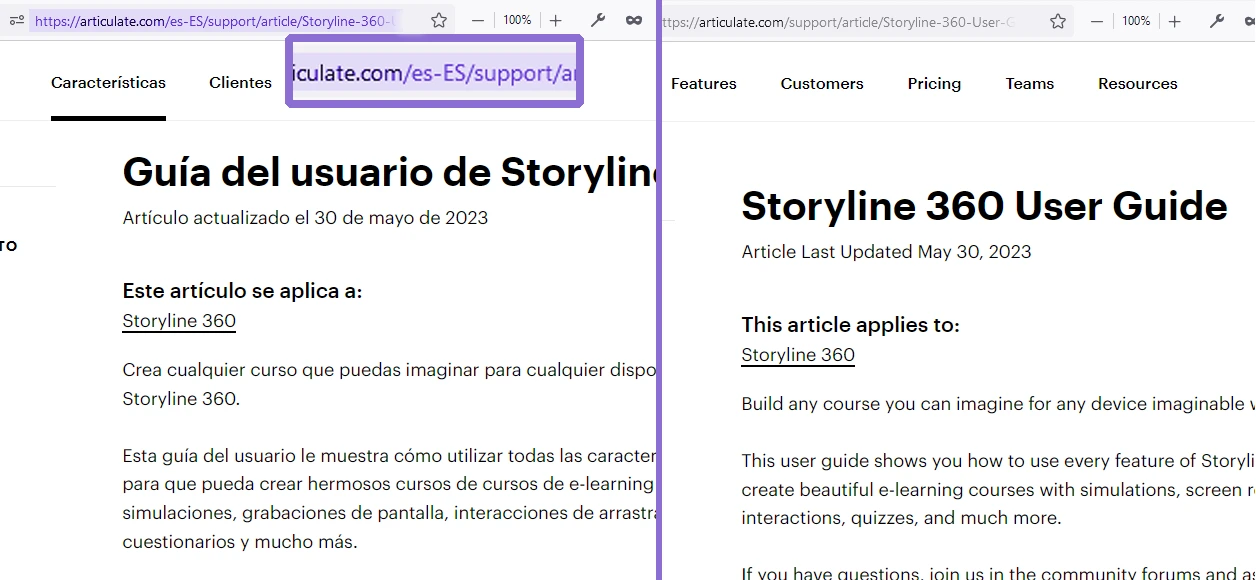Click the sentence starting 'If you have questions'
Viewport: 1256px width, 580px height.
[x=998, y=574]
